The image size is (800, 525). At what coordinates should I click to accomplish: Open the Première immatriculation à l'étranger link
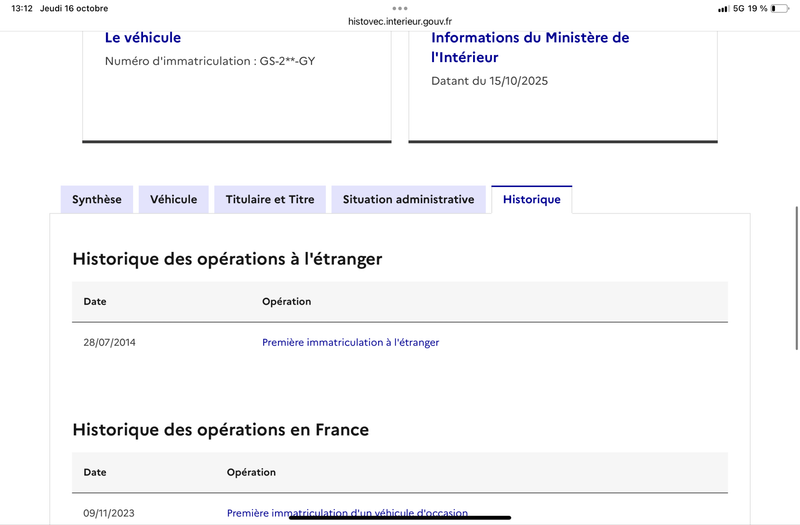tap(350, 342)
